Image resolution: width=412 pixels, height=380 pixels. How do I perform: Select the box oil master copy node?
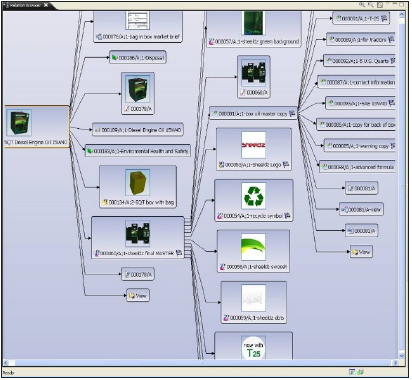pos(253,114)
